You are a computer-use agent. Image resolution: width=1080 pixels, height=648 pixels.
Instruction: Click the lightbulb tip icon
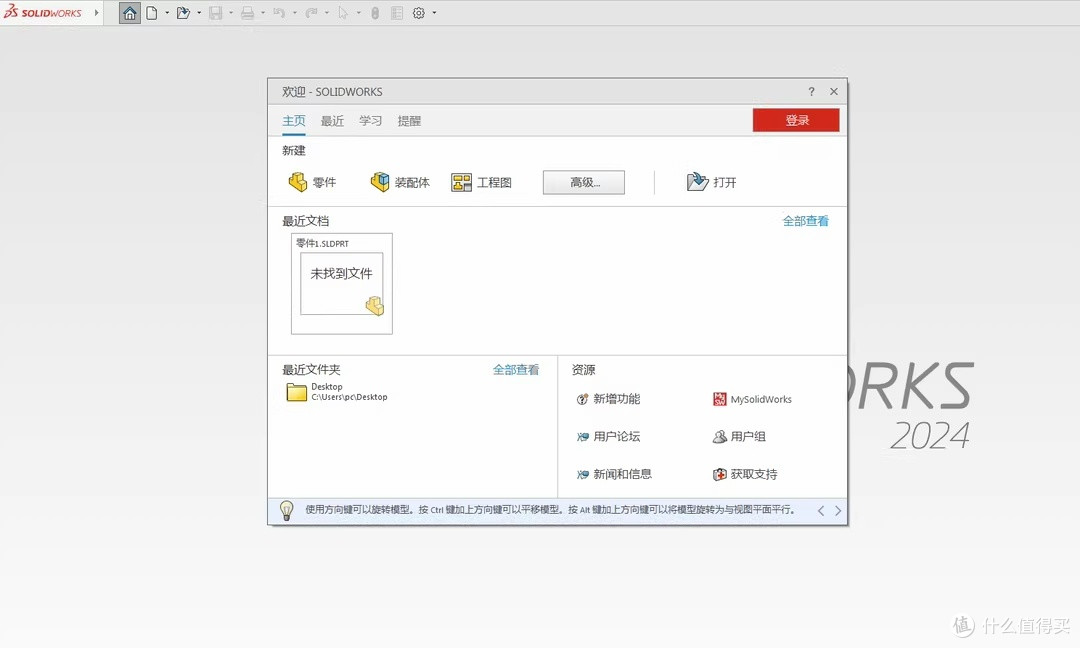[x=287, y=510]
